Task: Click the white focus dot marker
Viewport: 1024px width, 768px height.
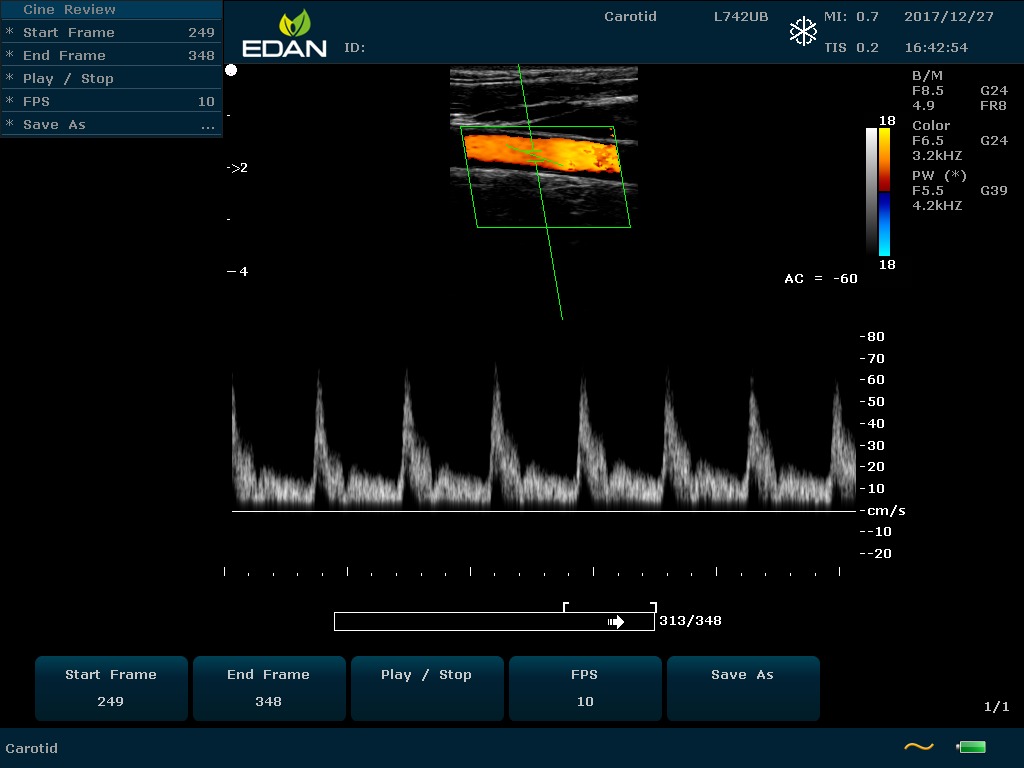Action: (231, 70)
